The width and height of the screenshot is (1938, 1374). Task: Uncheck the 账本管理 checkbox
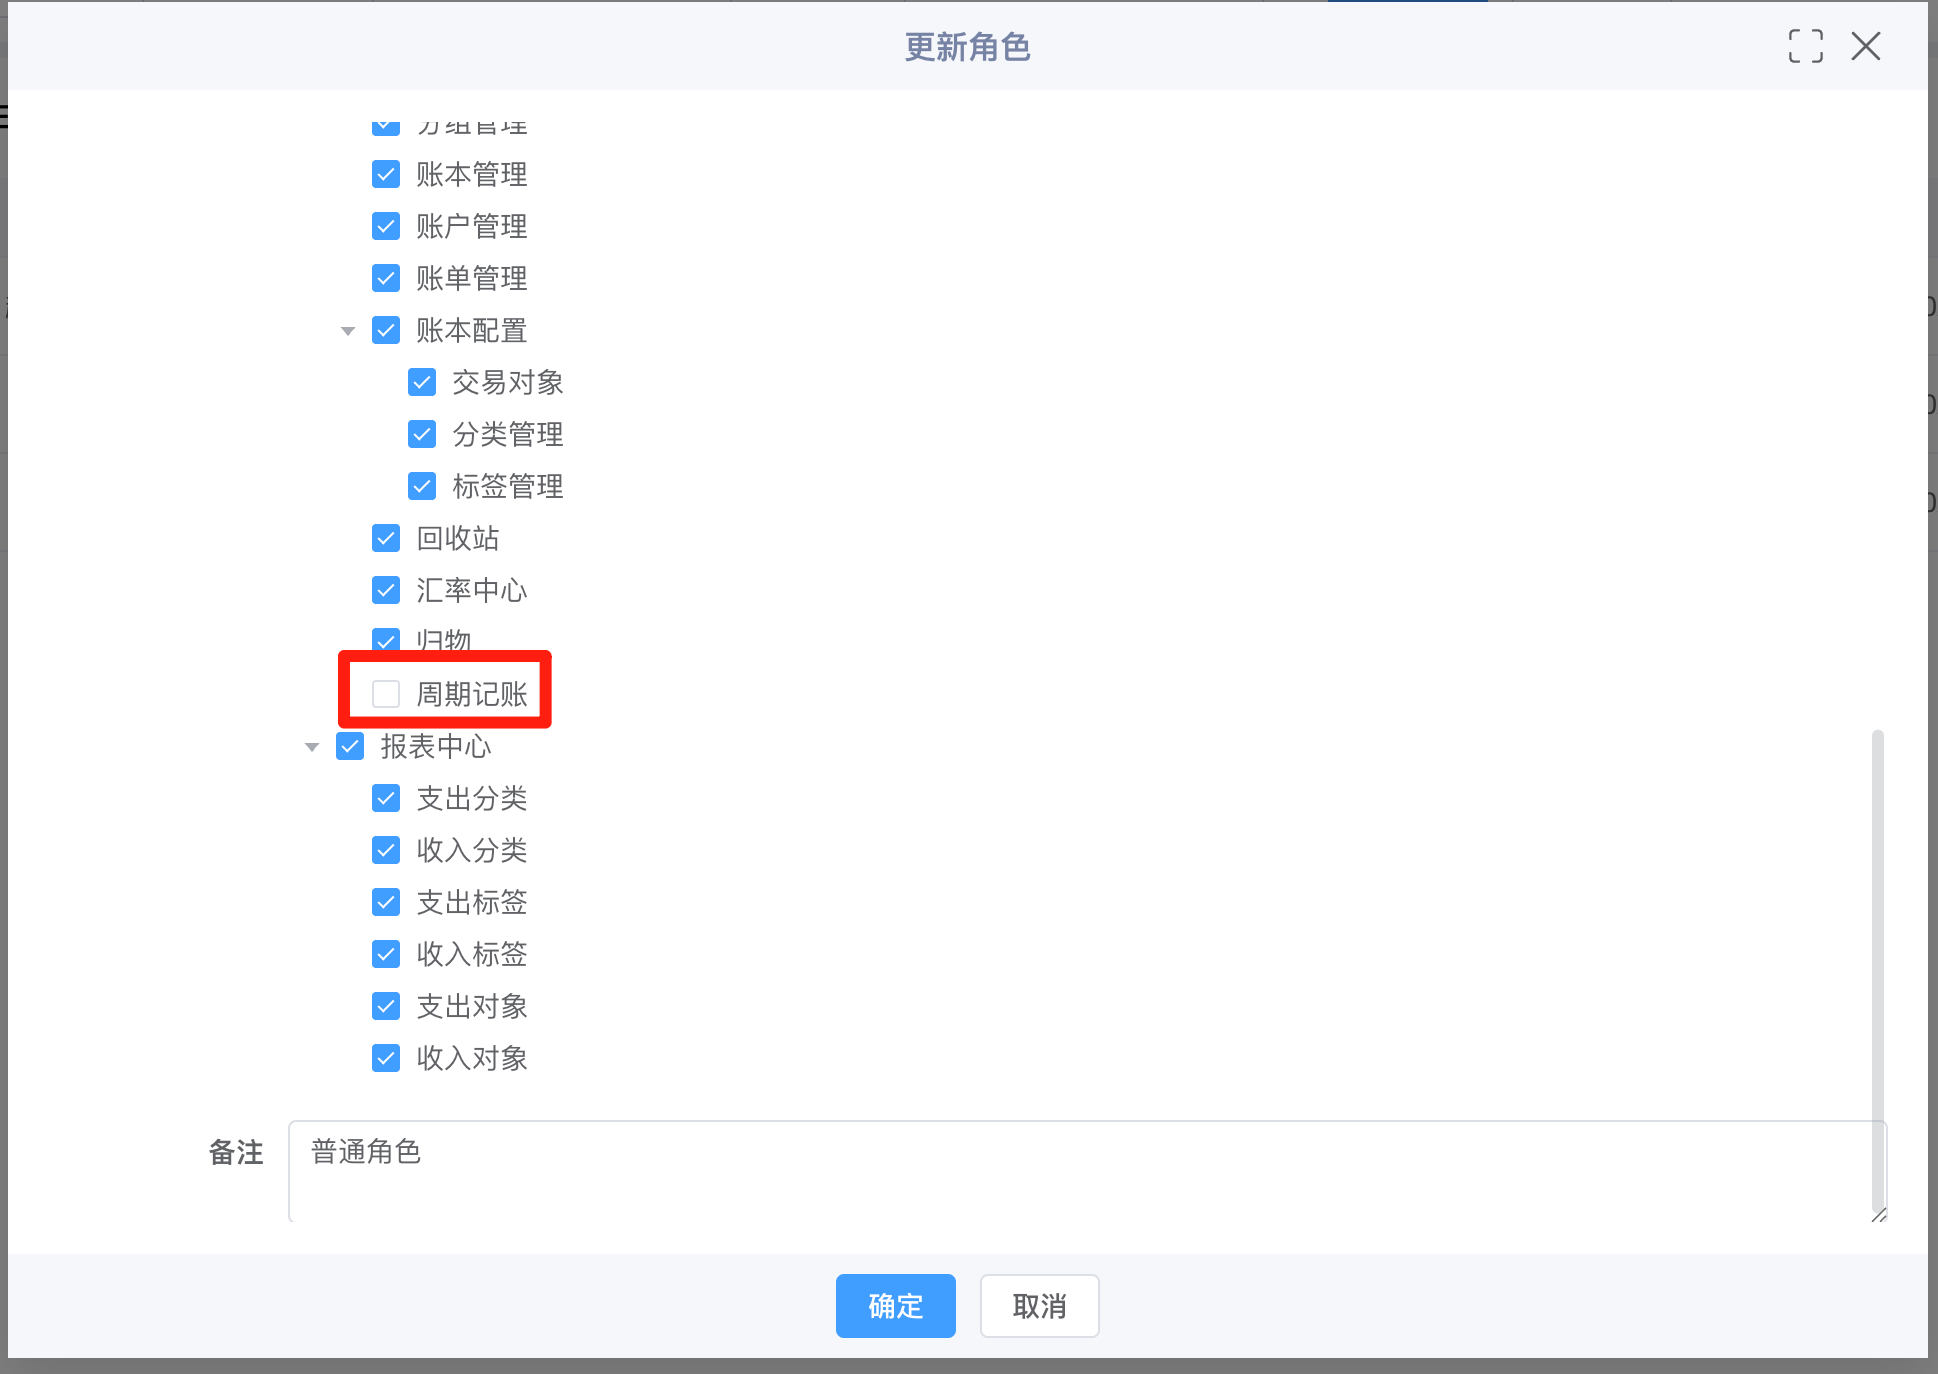pyautogui.click(x=386, y=174)
